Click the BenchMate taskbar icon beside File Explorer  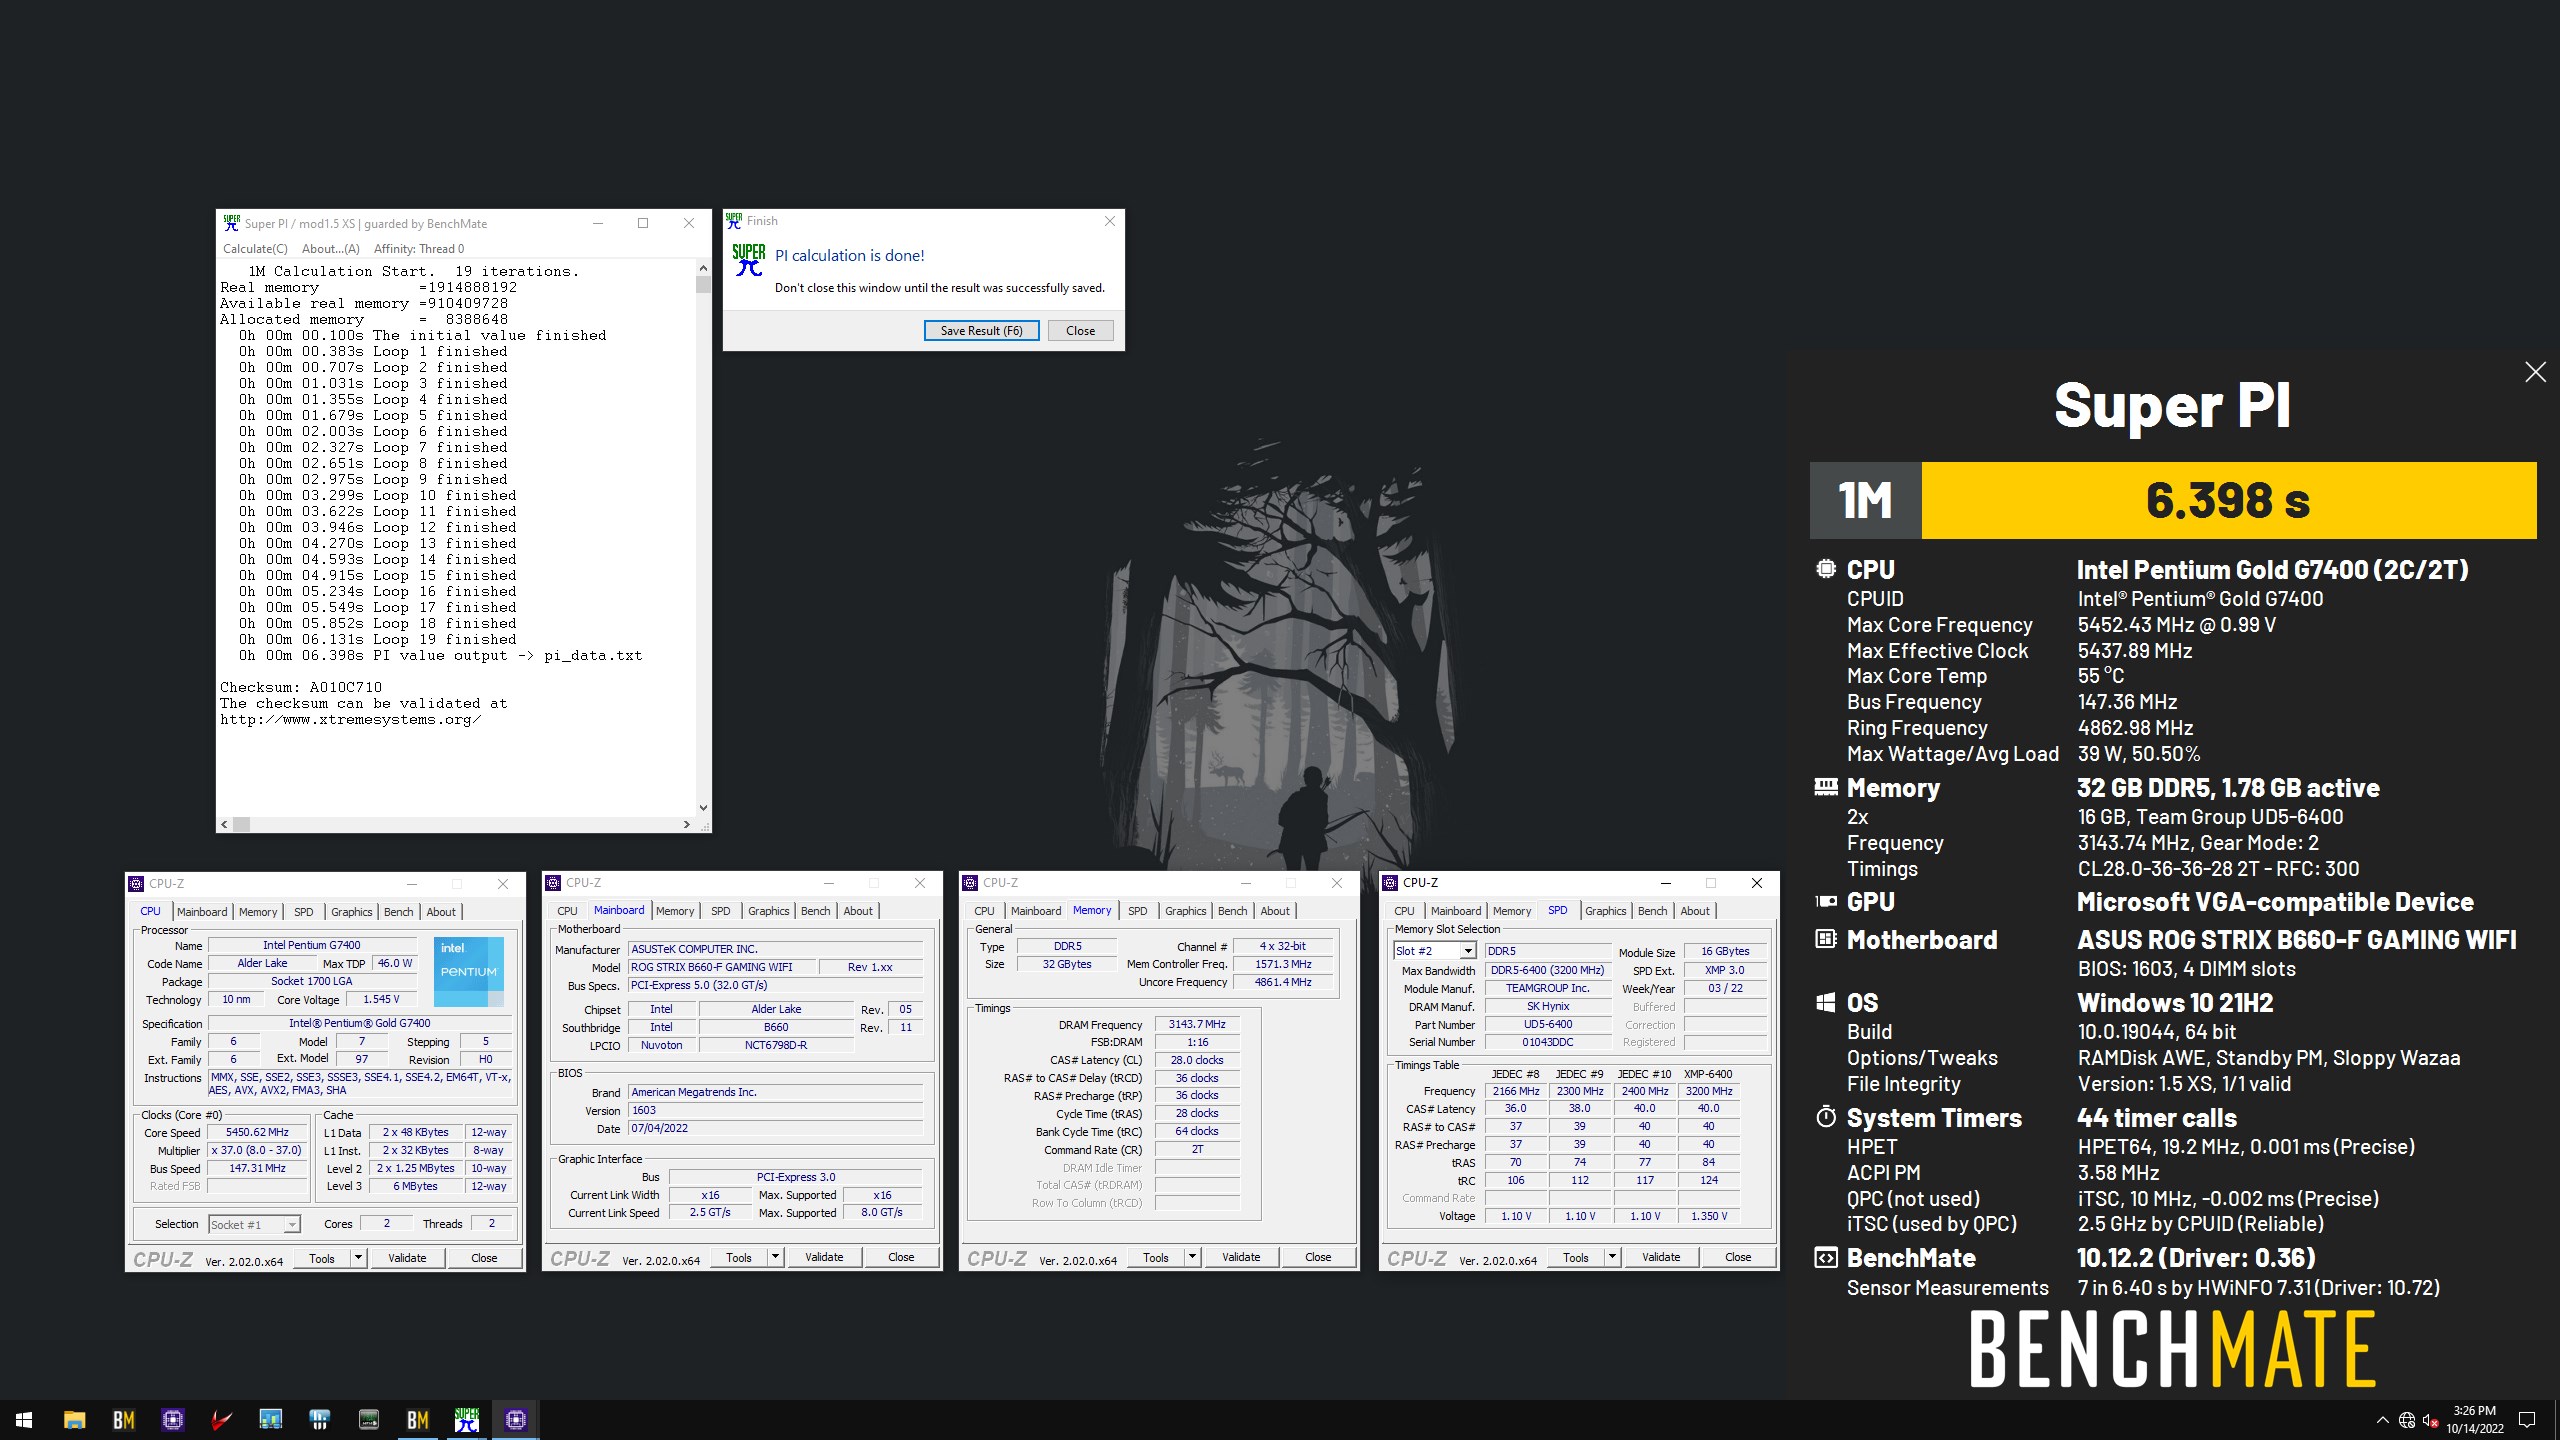coord(123,1420)
